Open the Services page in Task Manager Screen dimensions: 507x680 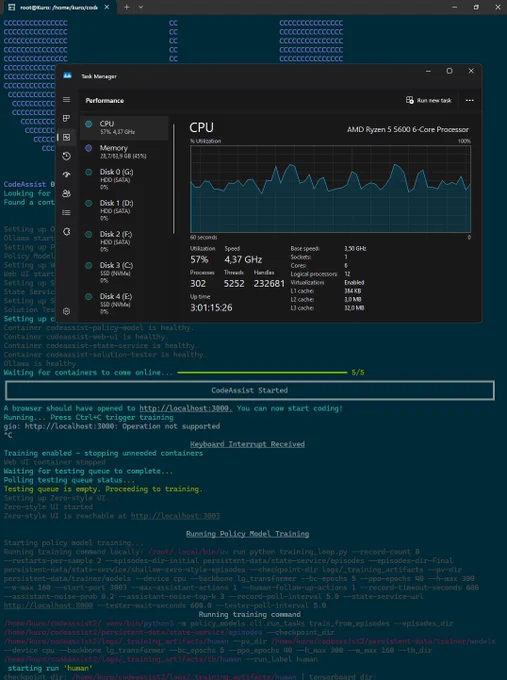66,232
